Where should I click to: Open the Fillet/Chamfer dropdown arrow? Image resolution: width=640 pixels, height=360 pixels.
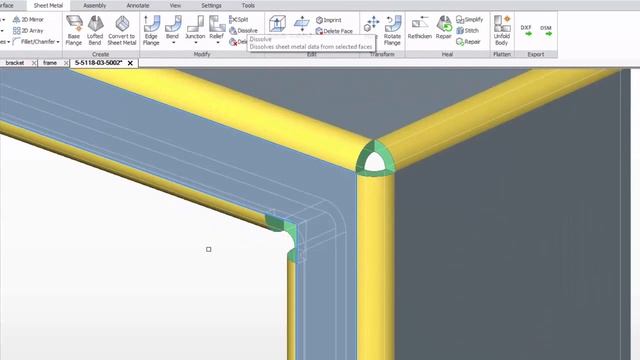(58, 42)
